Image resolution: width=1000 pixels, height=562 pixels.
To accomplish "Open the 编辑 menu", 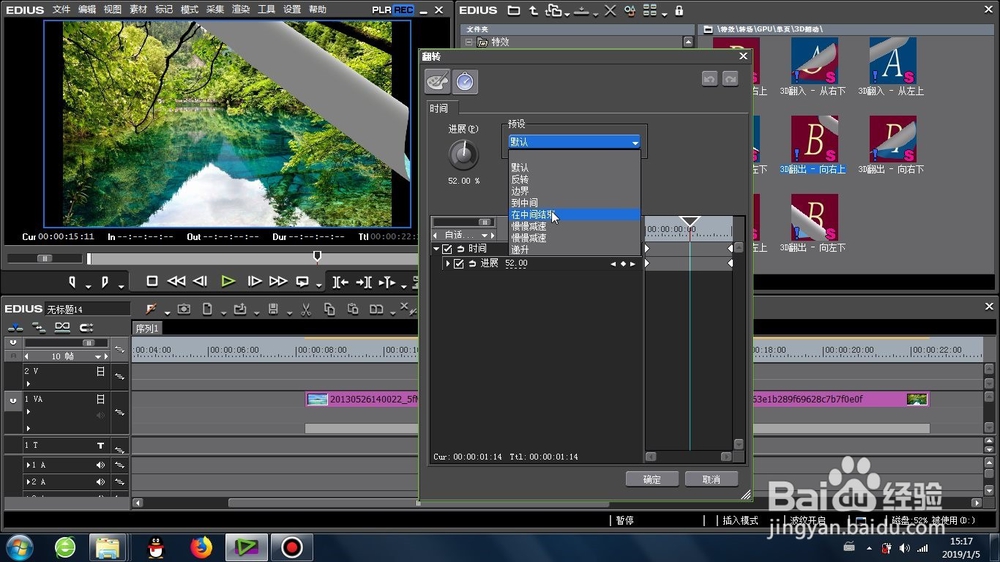I will click(x=87, y=10).
